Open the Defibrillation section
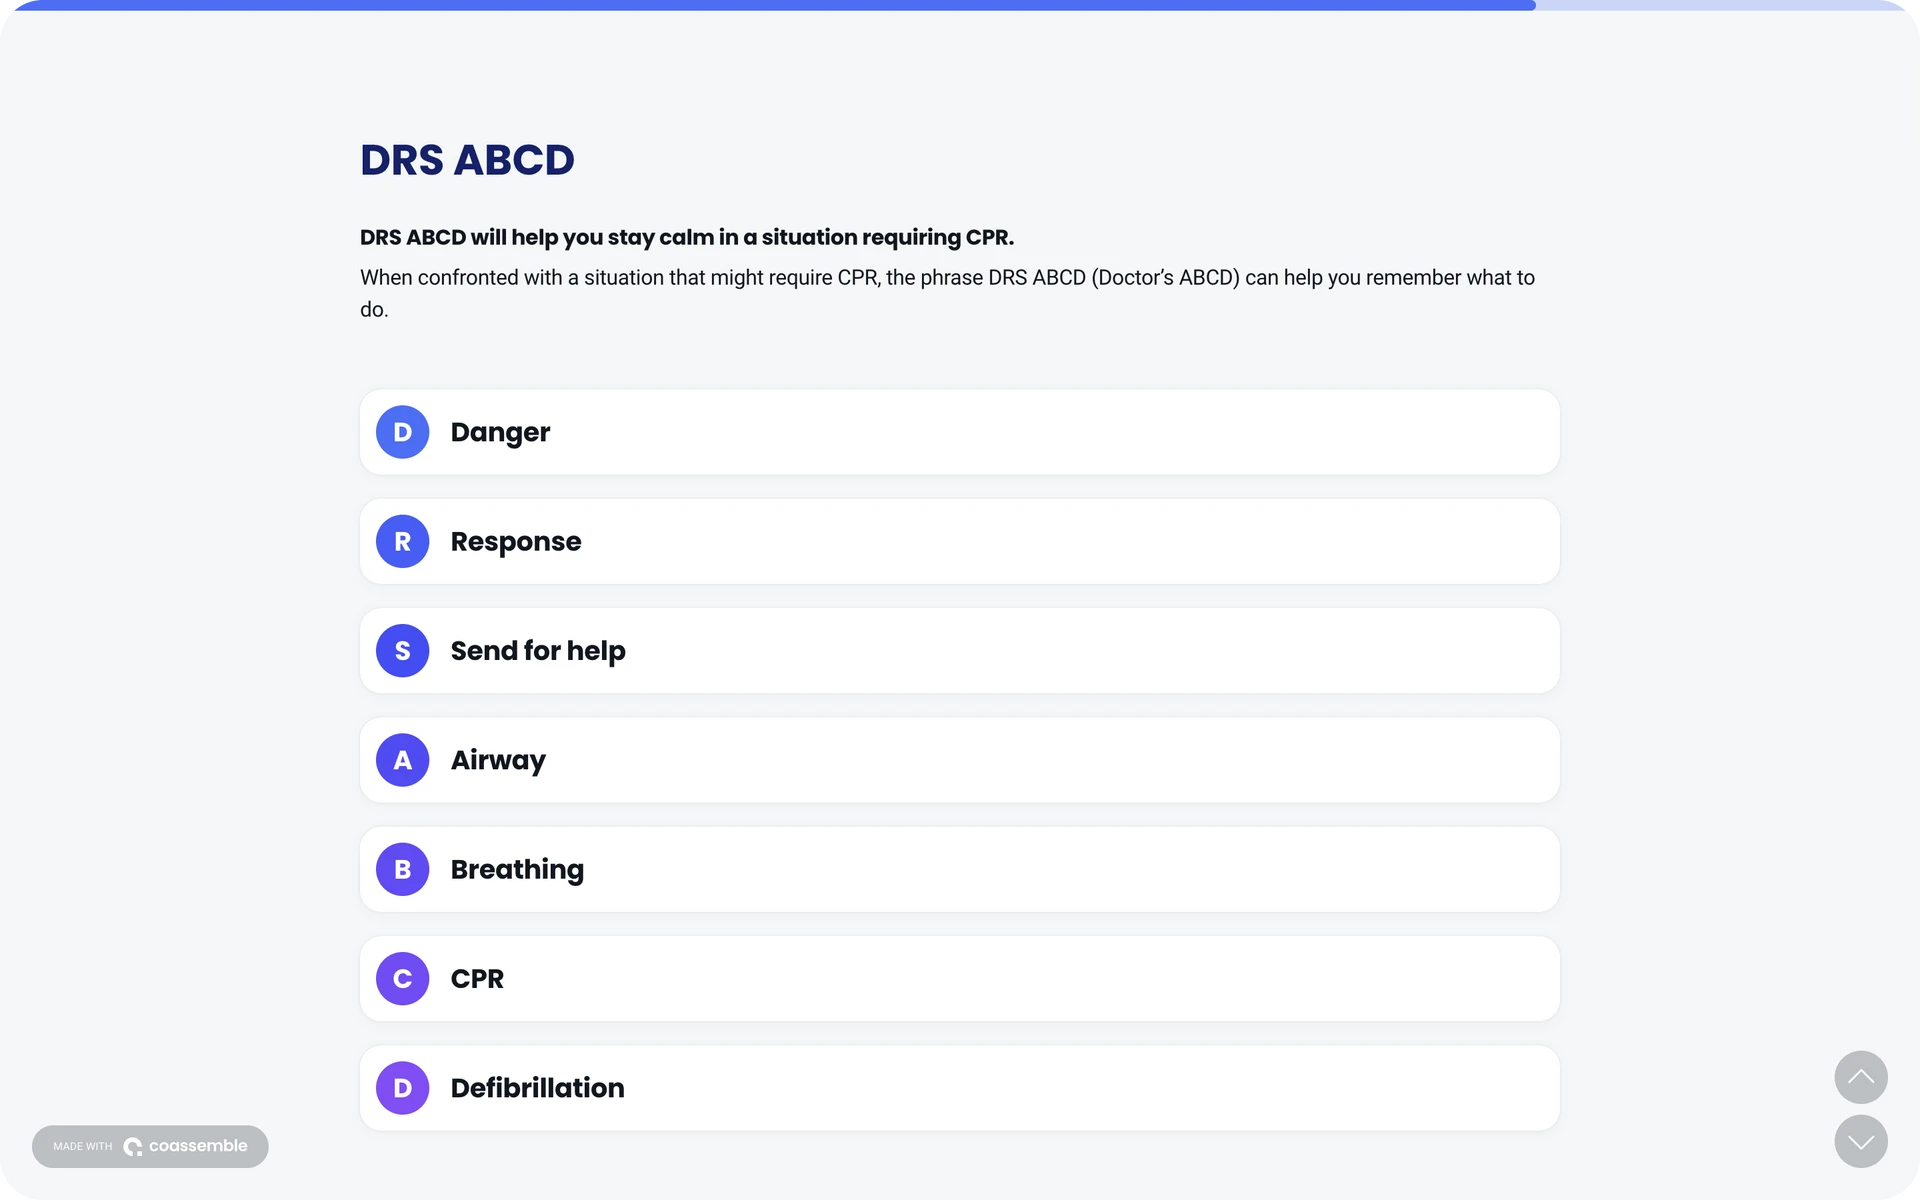The width and height of the screenshot is (1920, 1200). [x=960, y=1088]
